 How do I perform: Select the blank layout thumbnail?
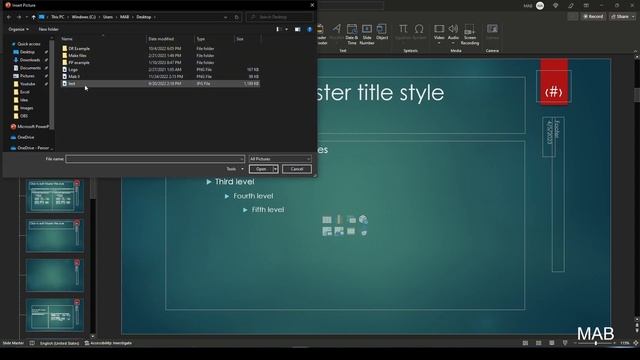pos(55,275)
